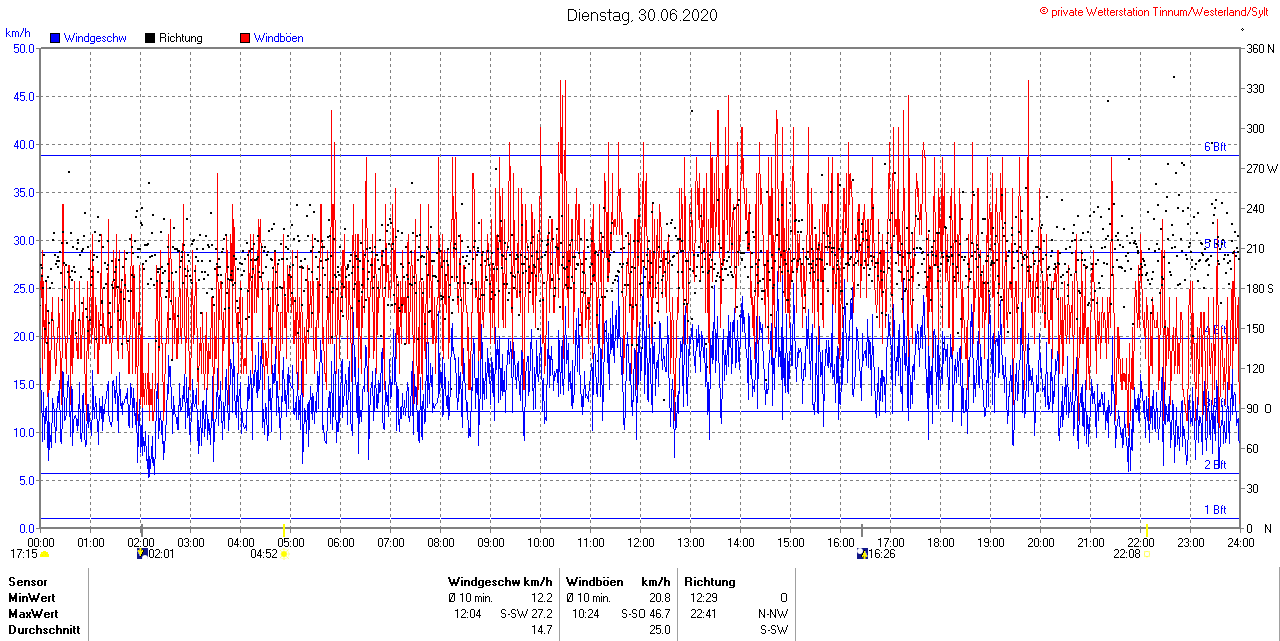Click the 2 Bft threshold label

1215,465
